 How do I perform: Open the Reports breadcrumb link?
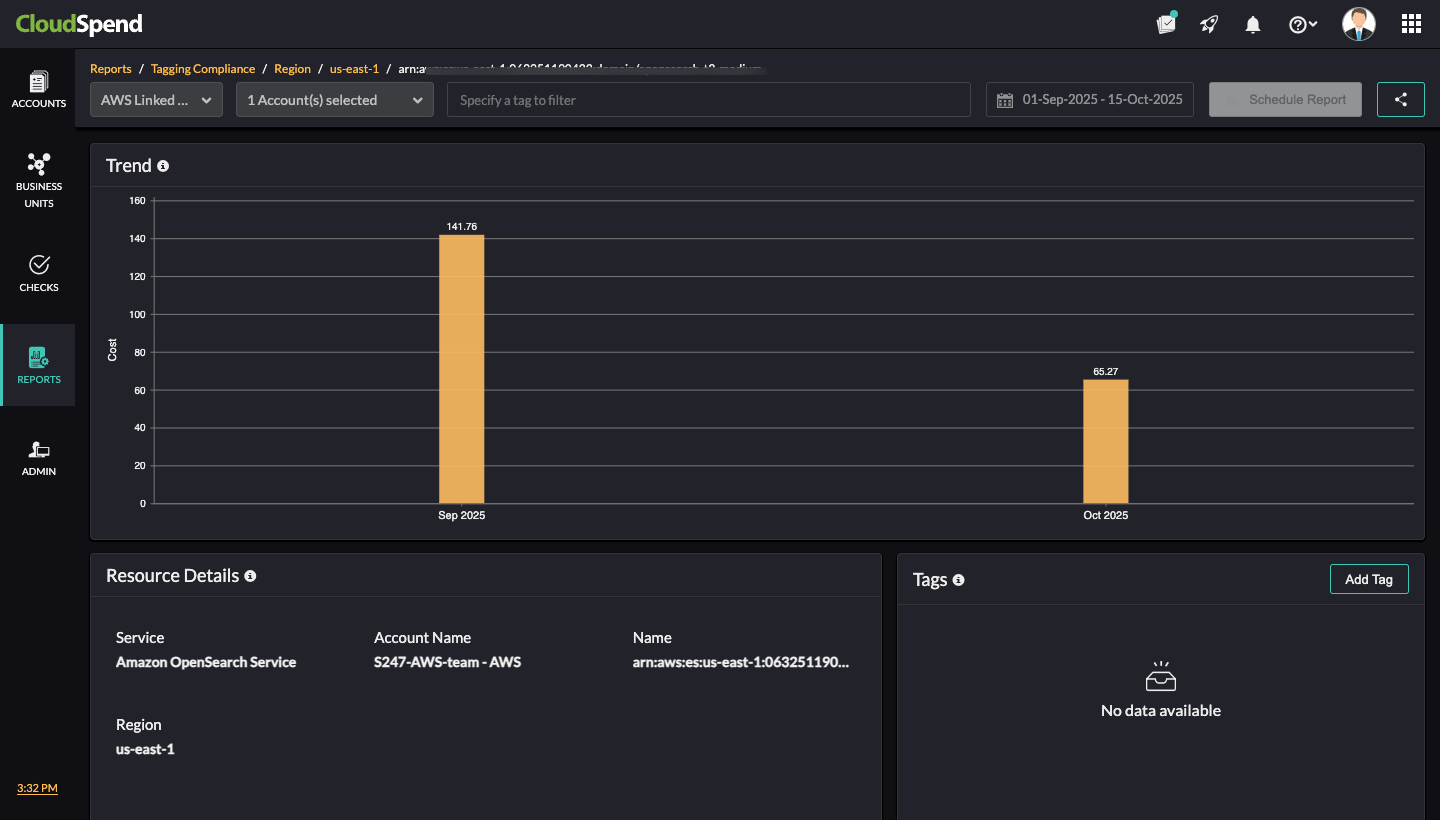tap(110, 68)
